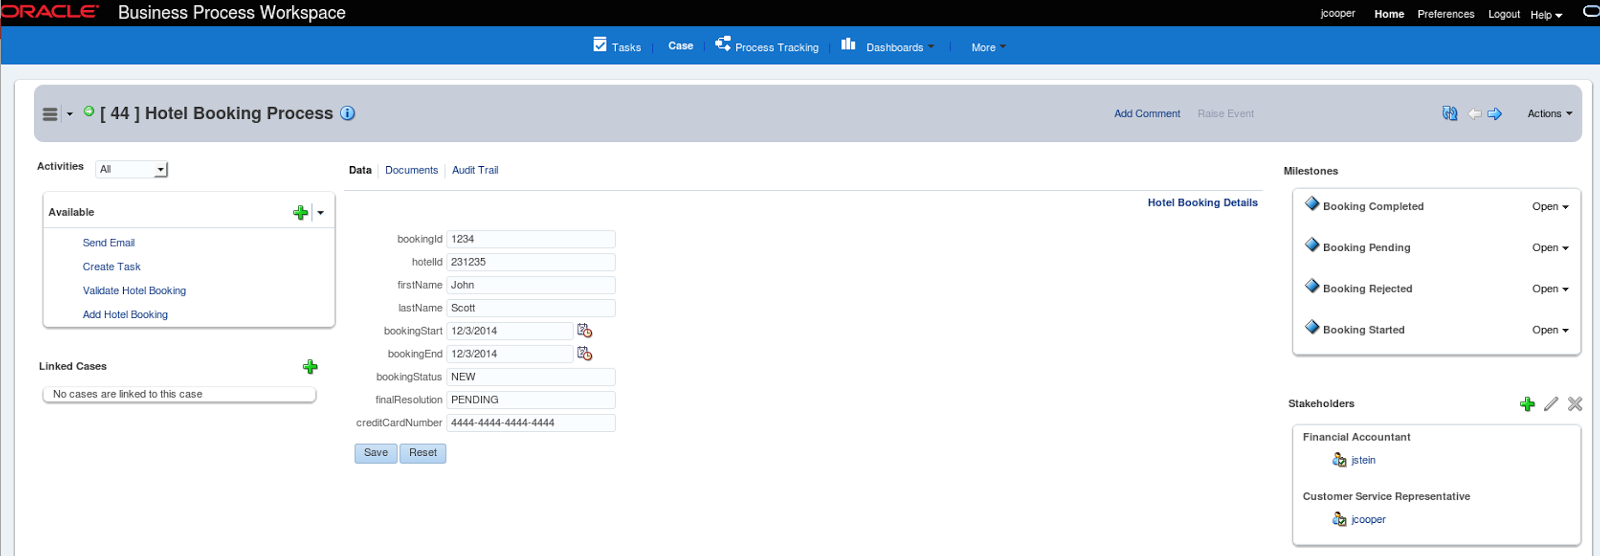Go to the next case arrow
The width and height of the screenshot is (1600, 556).
[x=1495, y=114]
